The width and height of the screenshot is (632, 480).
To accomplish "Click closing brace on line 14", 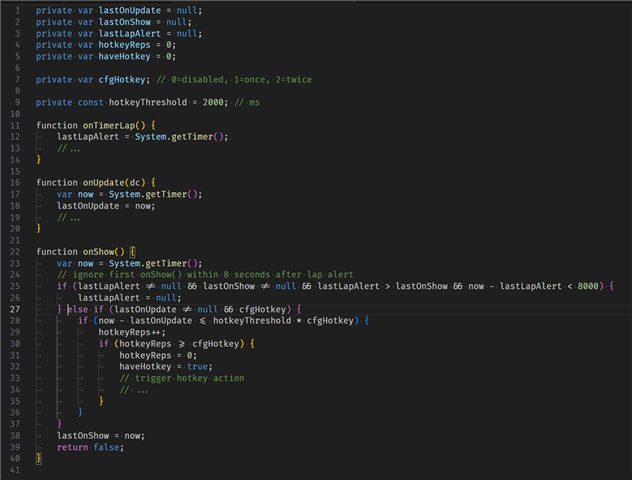I will point(39,160).
